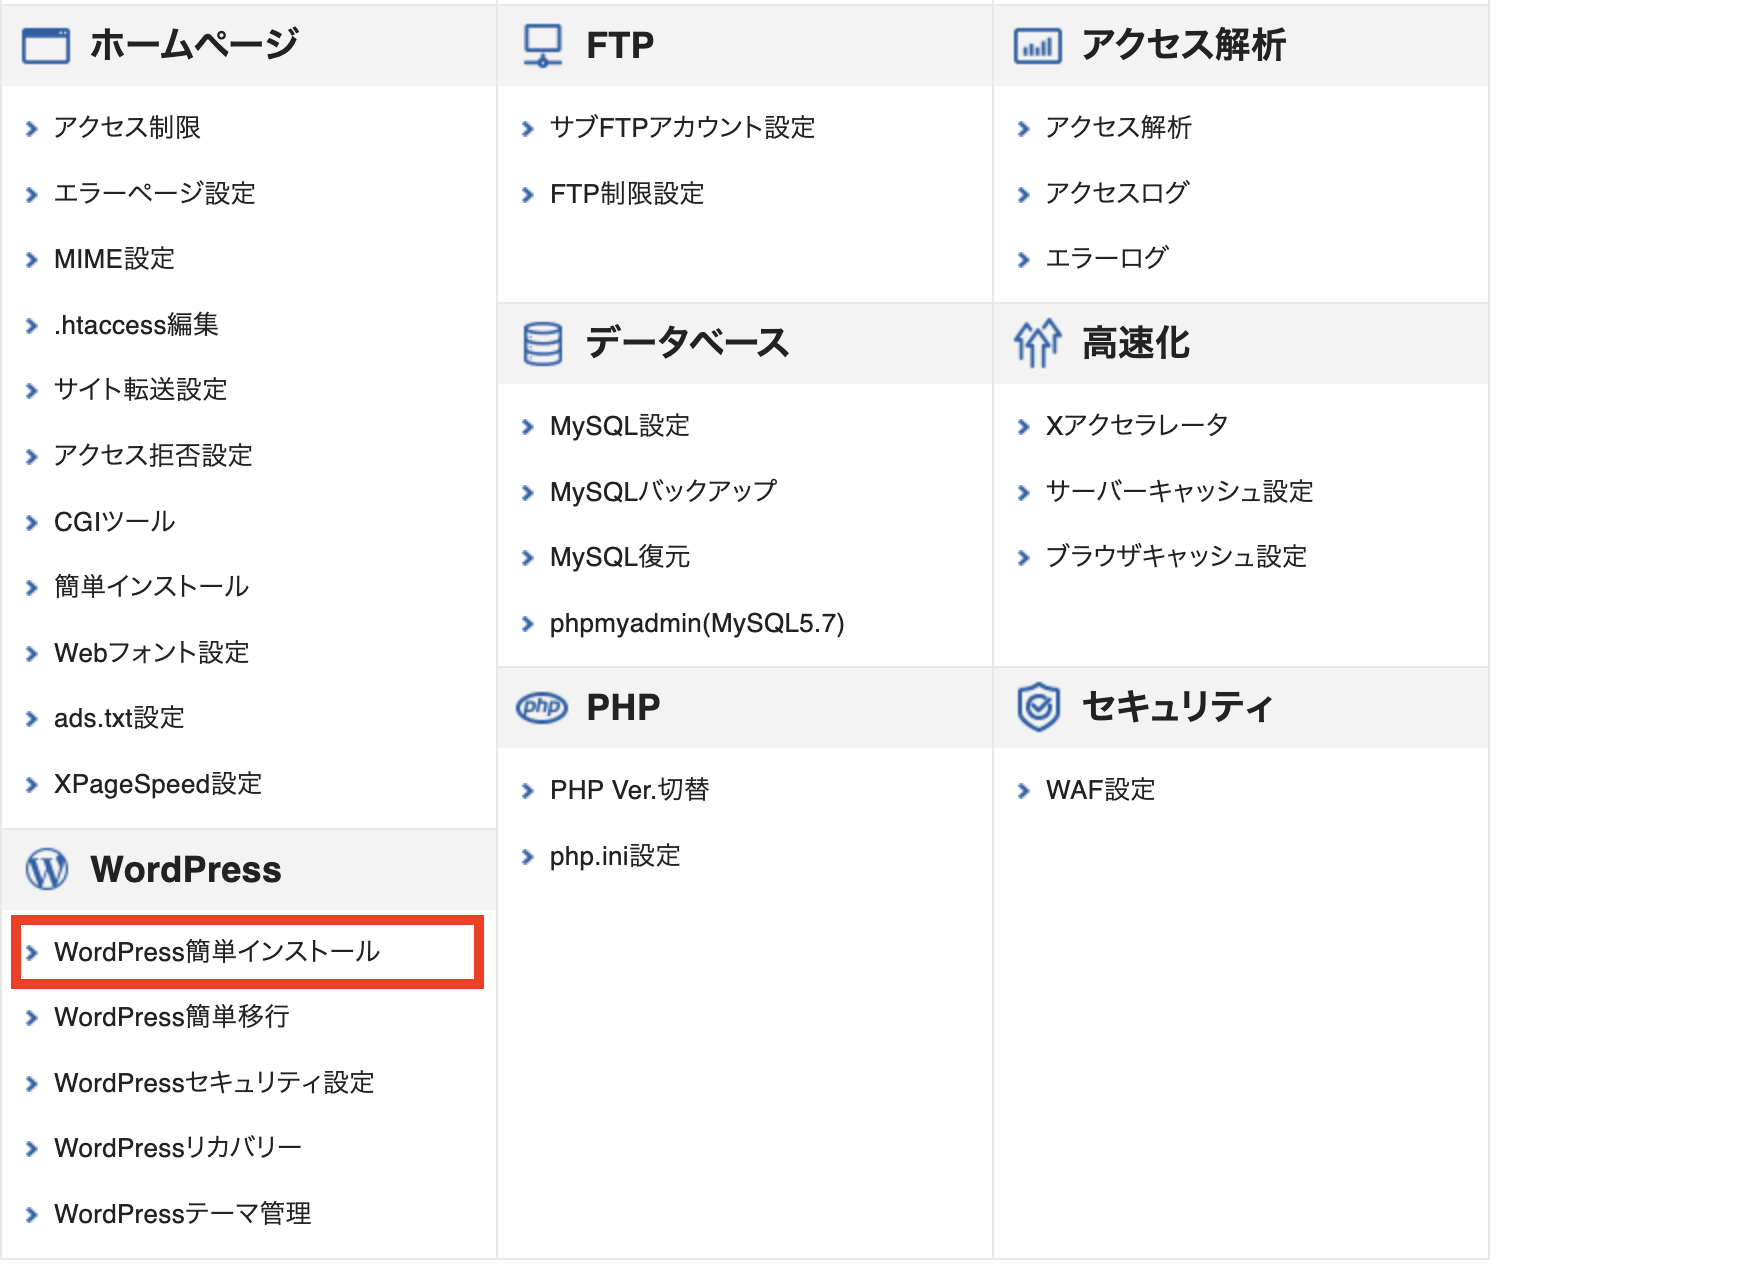Image resolution: width=1756 pixels, height=1280 pixels.
Task: Launch phpmyadmin(MySQL5.7)
Action: pos(697,624)
